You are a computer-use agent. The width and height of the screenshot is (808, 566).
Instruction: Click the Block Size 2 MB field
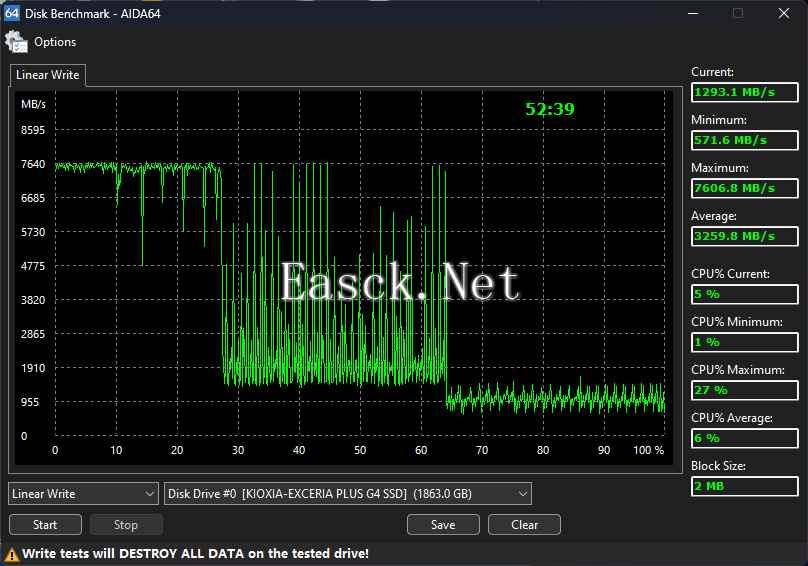tap(745, 486)
